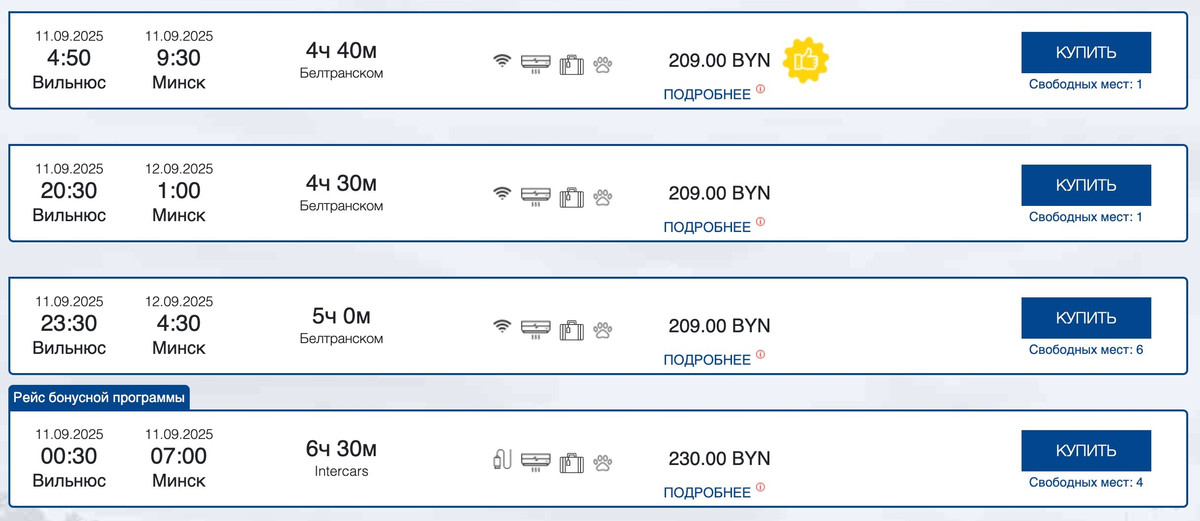Buy the 230.00 BYN Intercars ticket
1200x521 pixels.
1086,451
